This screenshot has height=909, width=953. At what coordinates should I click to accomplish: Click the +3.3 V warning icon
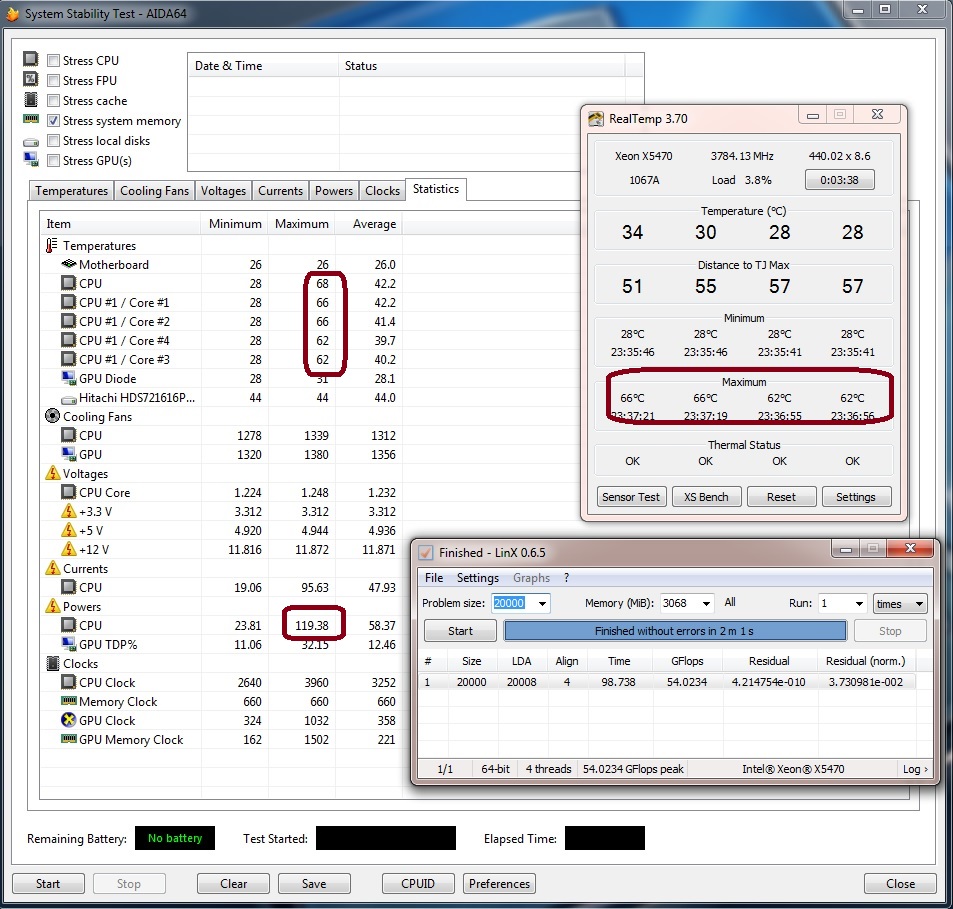point(69,511)
